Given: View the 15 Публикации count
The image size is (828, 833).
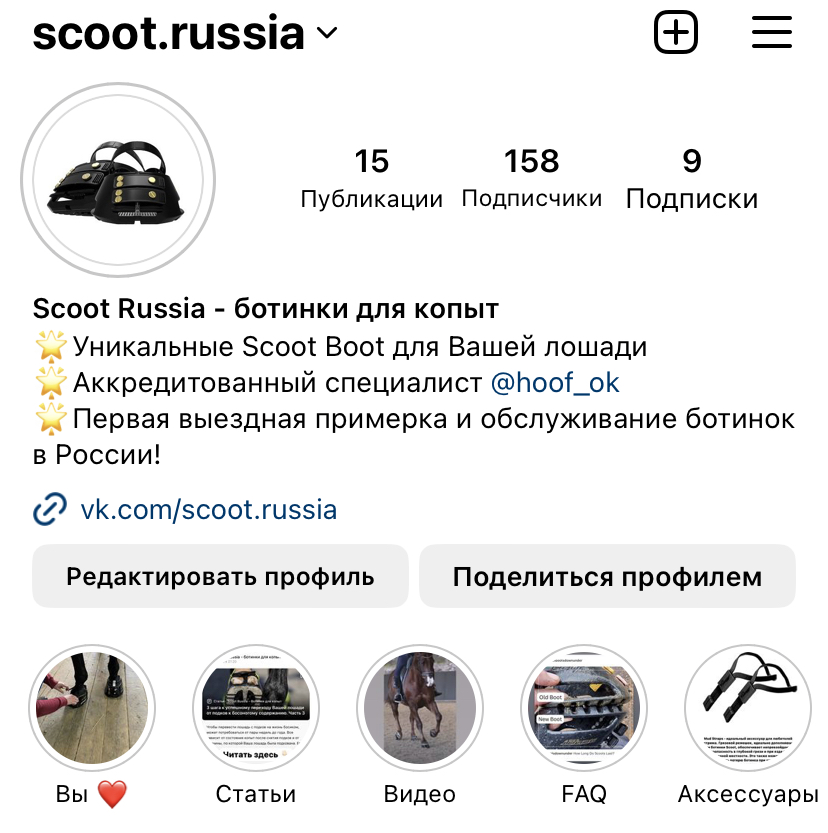Looking at the screenshot, I should (x=371, y=179).
